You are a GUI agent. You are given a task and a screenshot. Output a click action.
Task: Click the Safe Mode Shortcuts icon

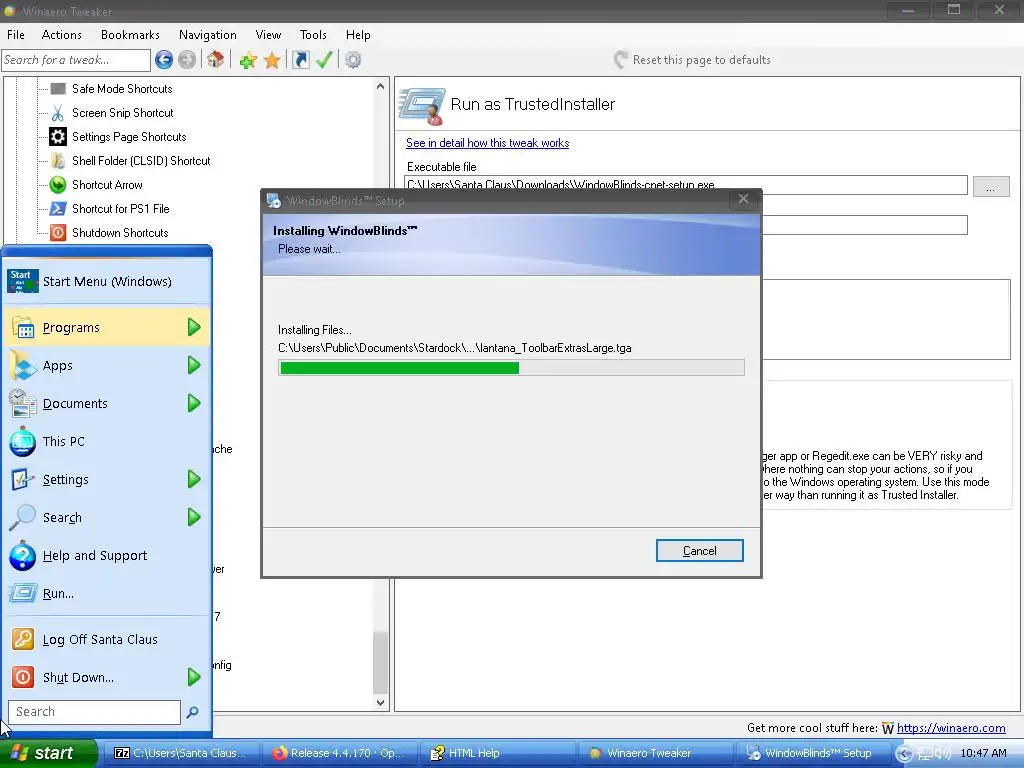tap(58, 89)
